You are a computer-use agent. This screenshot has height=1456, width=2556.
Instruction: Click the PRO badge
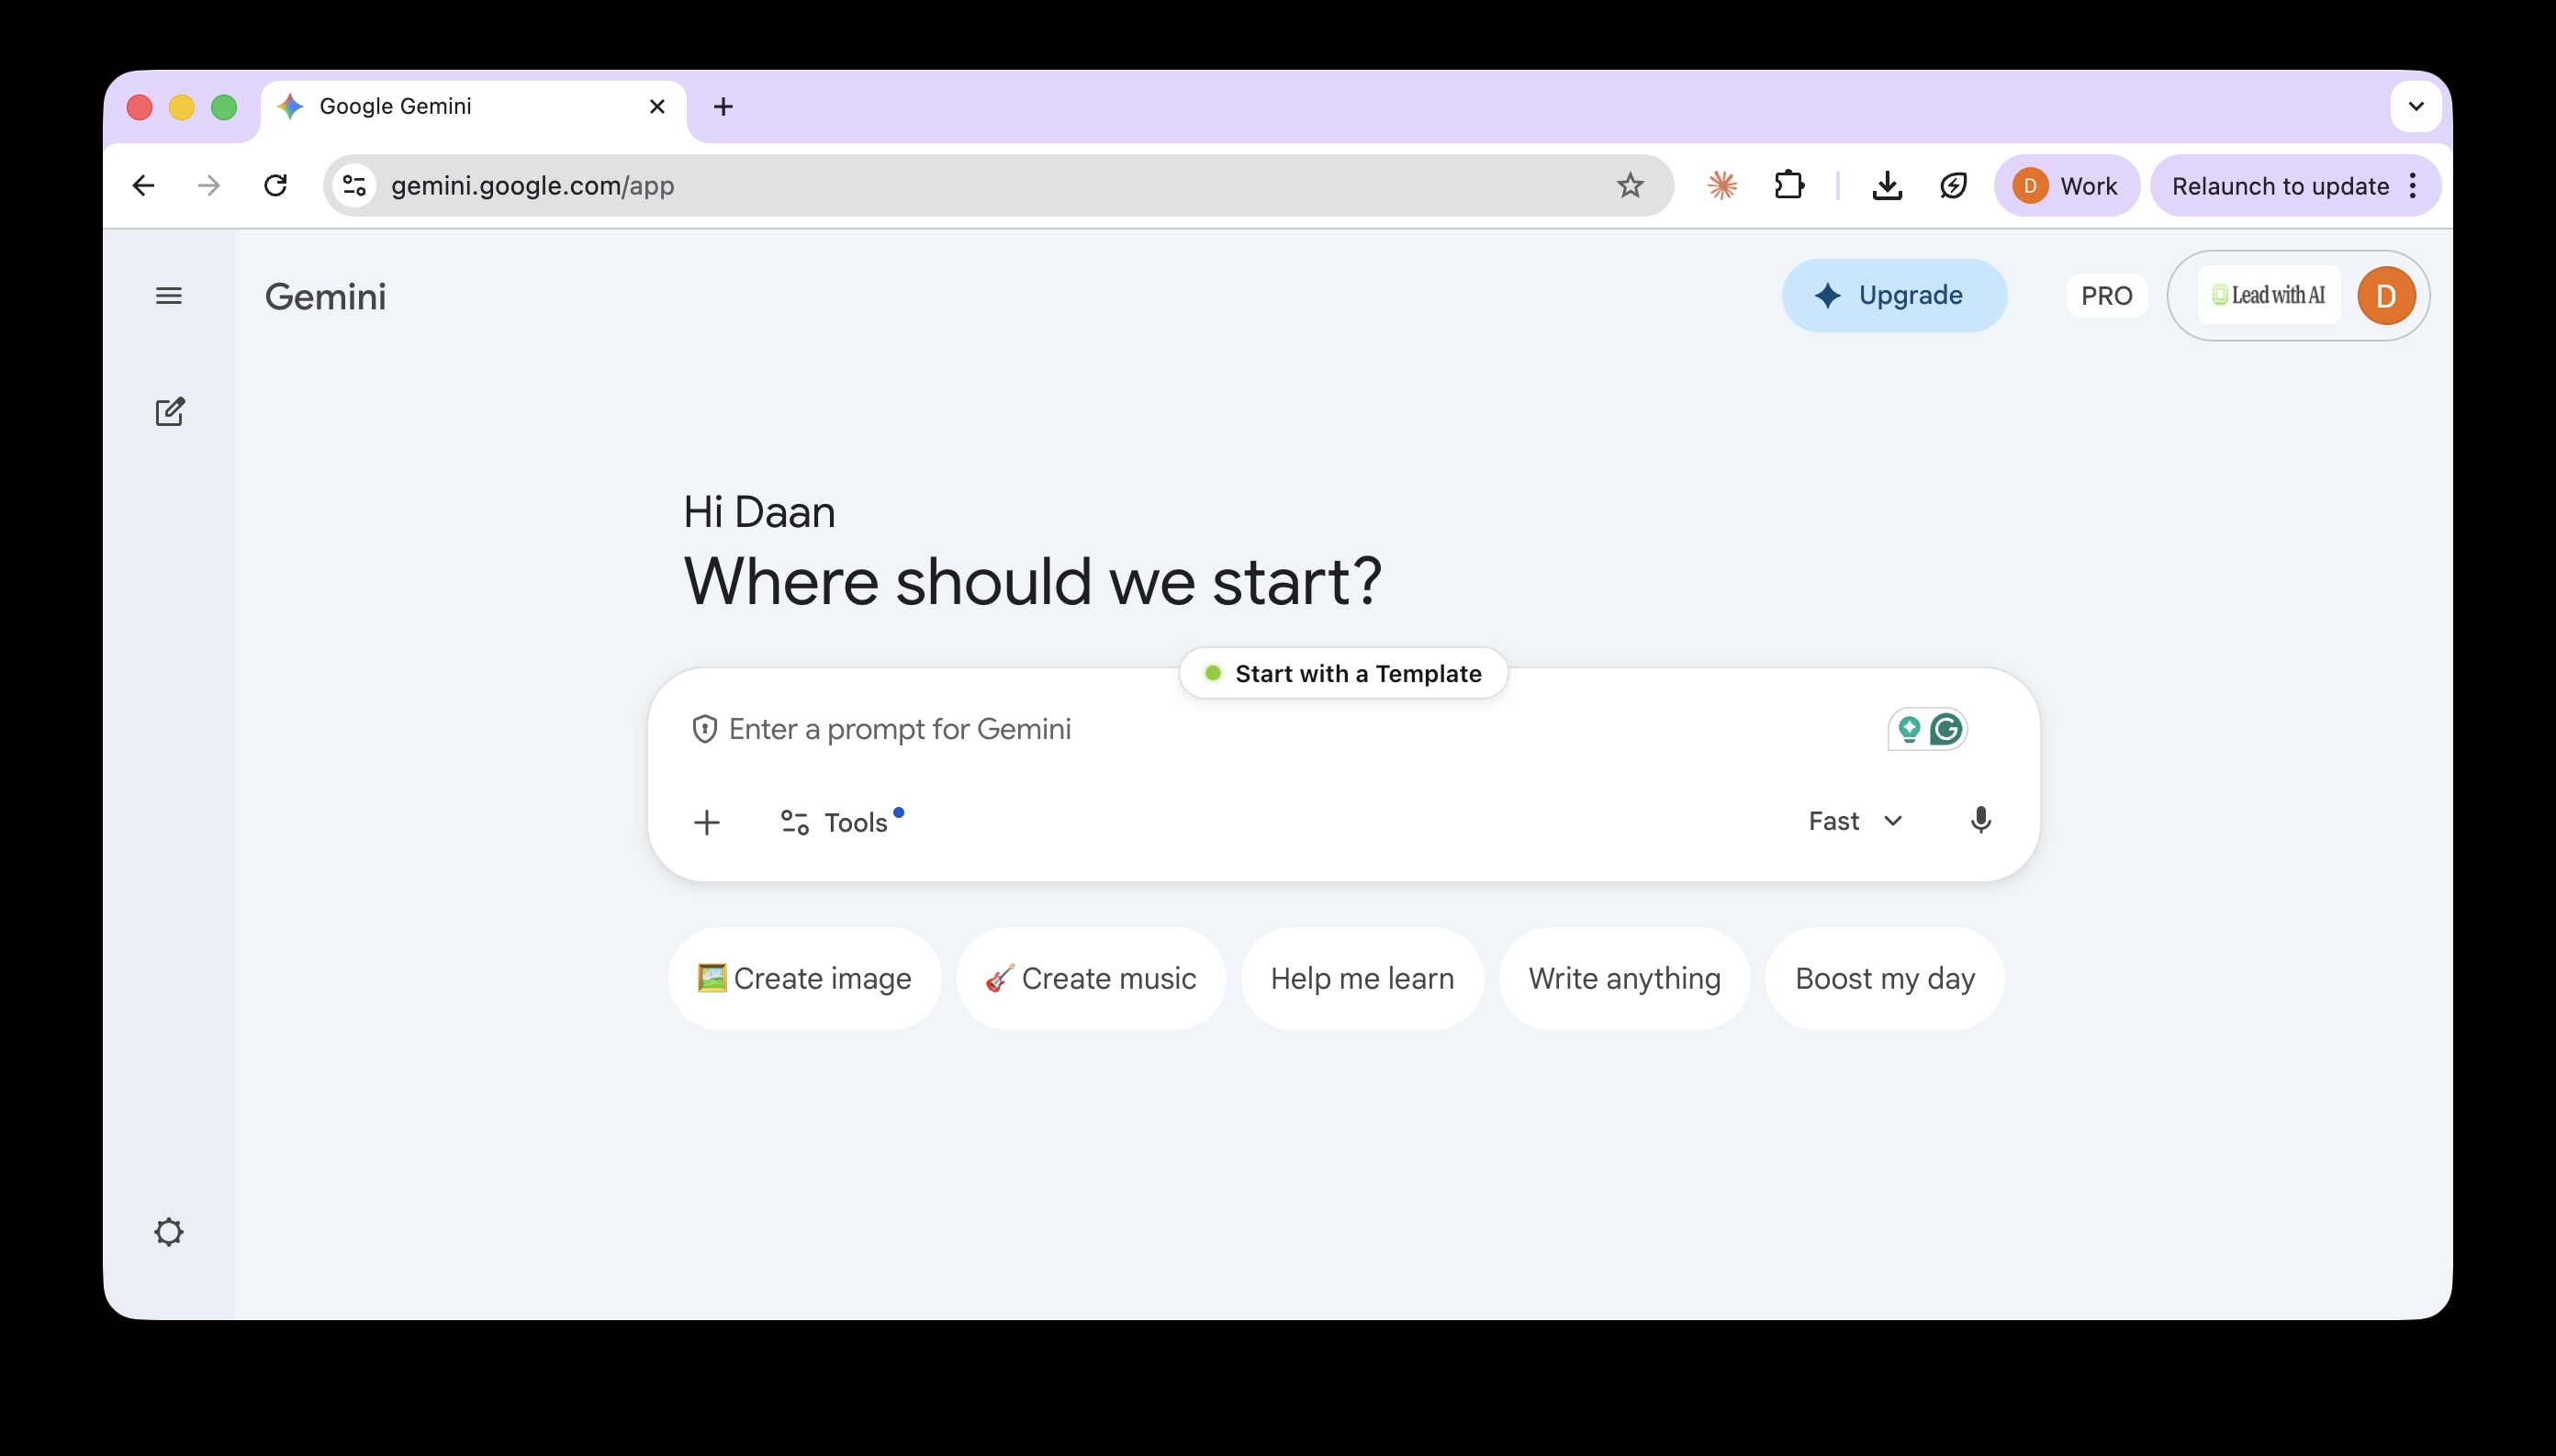click(x=2107, y=296)
